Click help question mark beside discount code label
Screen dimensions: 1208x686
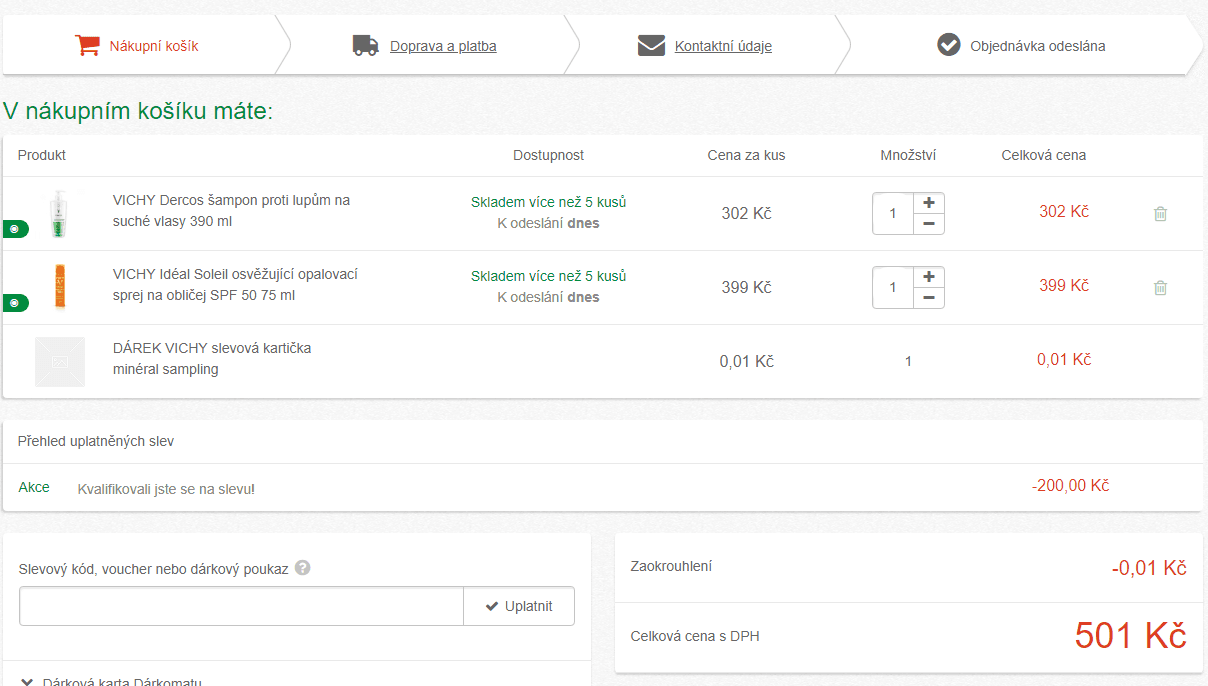pyautogui.click(x=303, y=567)
